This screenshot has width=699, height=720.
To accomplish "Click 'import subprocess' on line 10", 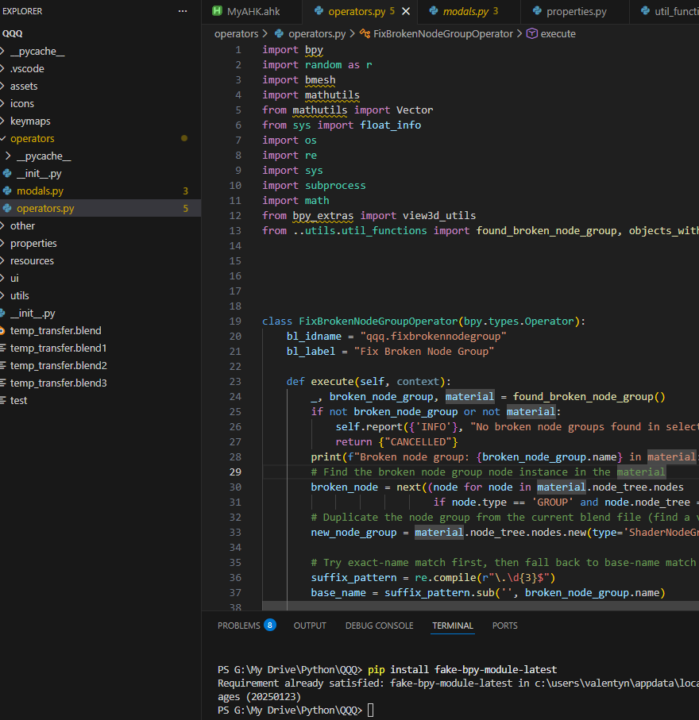I will coord(314,186).
